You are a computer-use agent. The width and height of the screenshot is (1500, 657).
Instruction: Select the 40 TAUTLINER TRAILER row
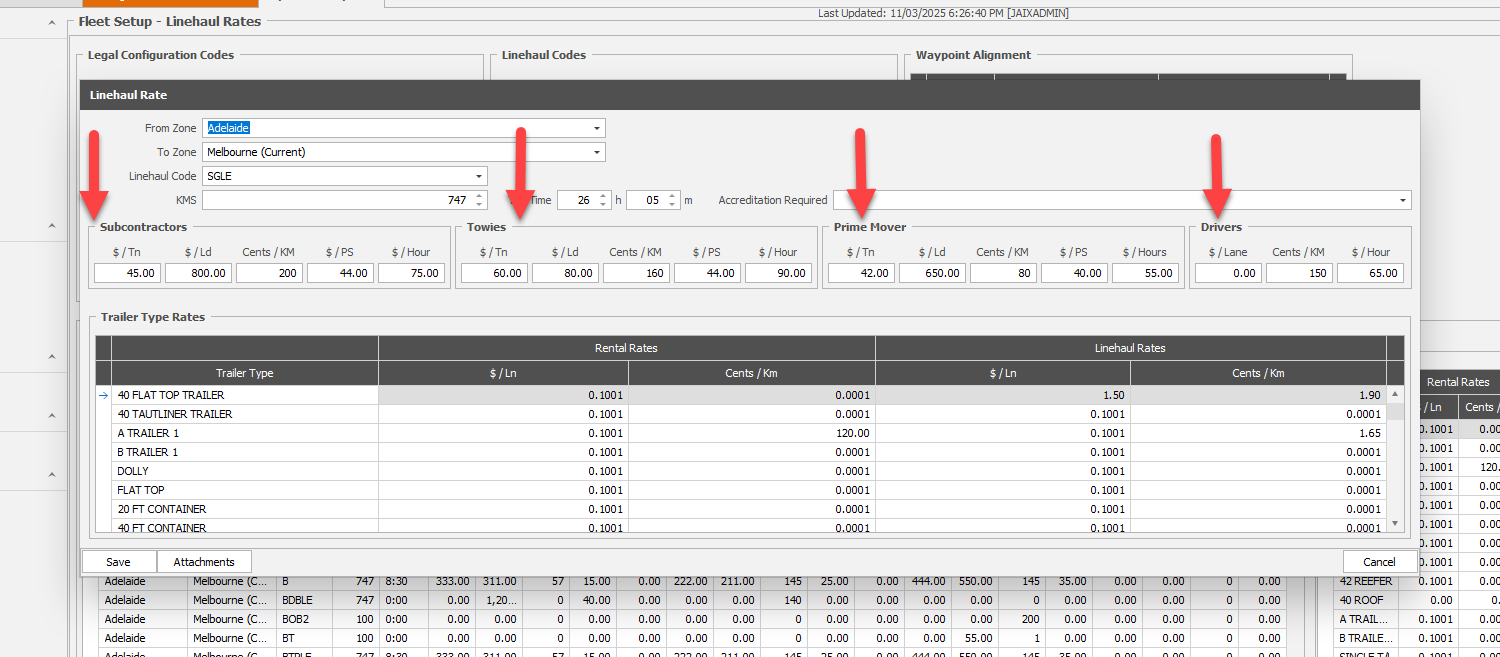point(741,414)
